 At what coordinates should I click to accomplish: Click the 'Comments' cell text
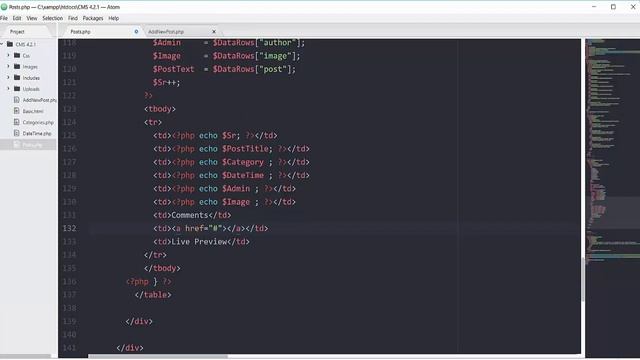click(190, 215)
